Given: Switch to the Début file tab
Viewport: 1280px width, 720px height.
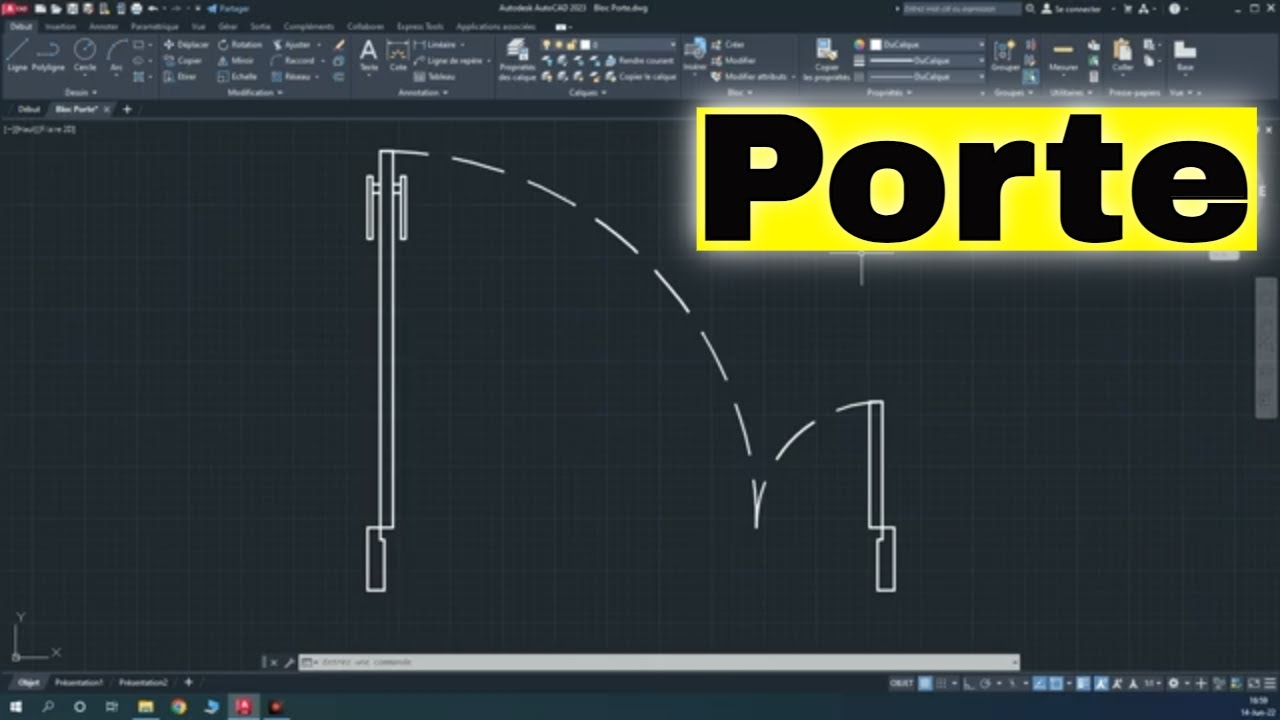Looking at the screenshot, I should 29,109.
